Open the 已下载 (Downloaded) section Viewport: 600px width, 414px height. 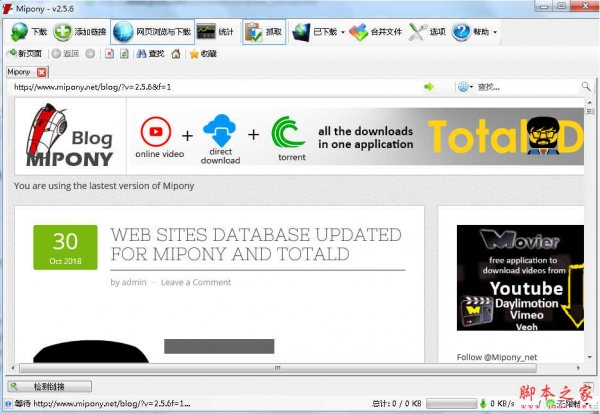coord(315,32)
